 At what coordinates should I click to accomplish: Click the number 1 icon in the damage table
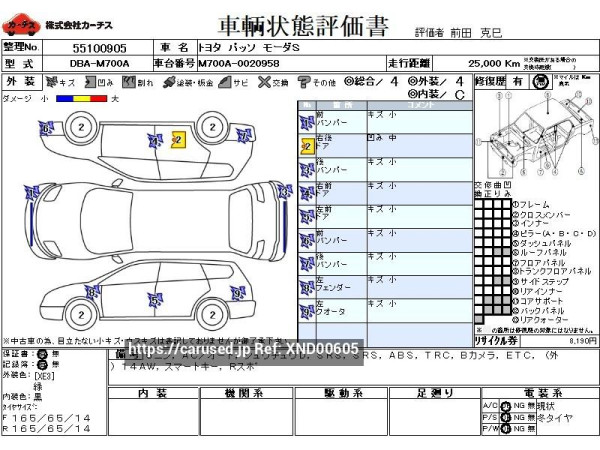point(307,123)
